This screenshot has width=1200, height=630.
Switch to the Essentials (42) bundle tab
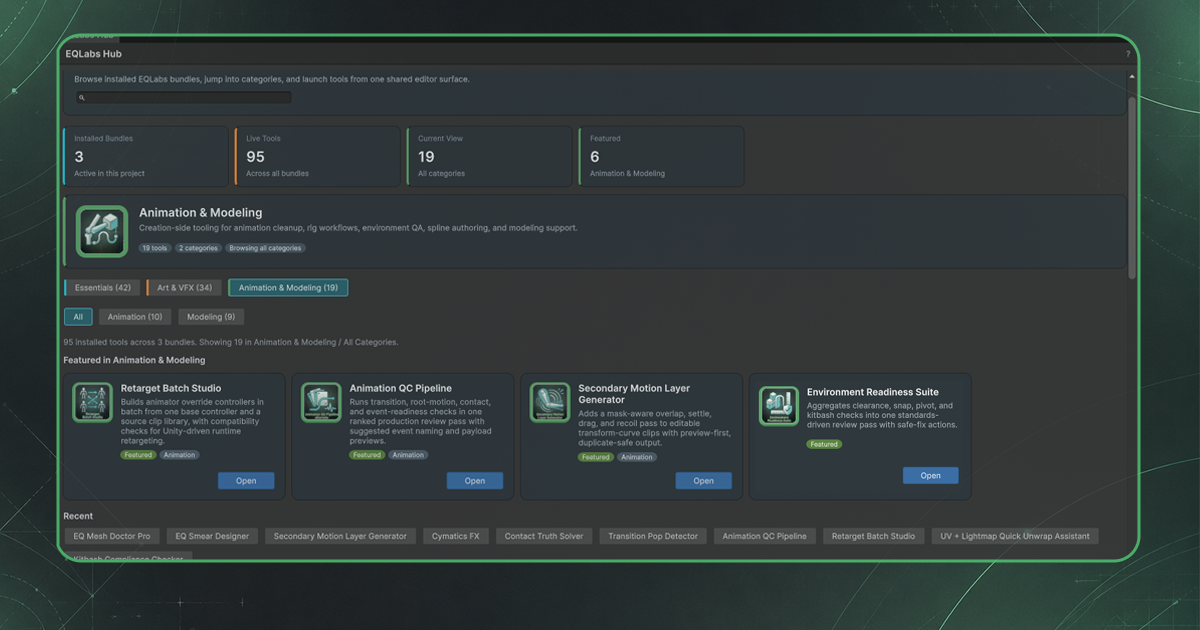[102, 288]
